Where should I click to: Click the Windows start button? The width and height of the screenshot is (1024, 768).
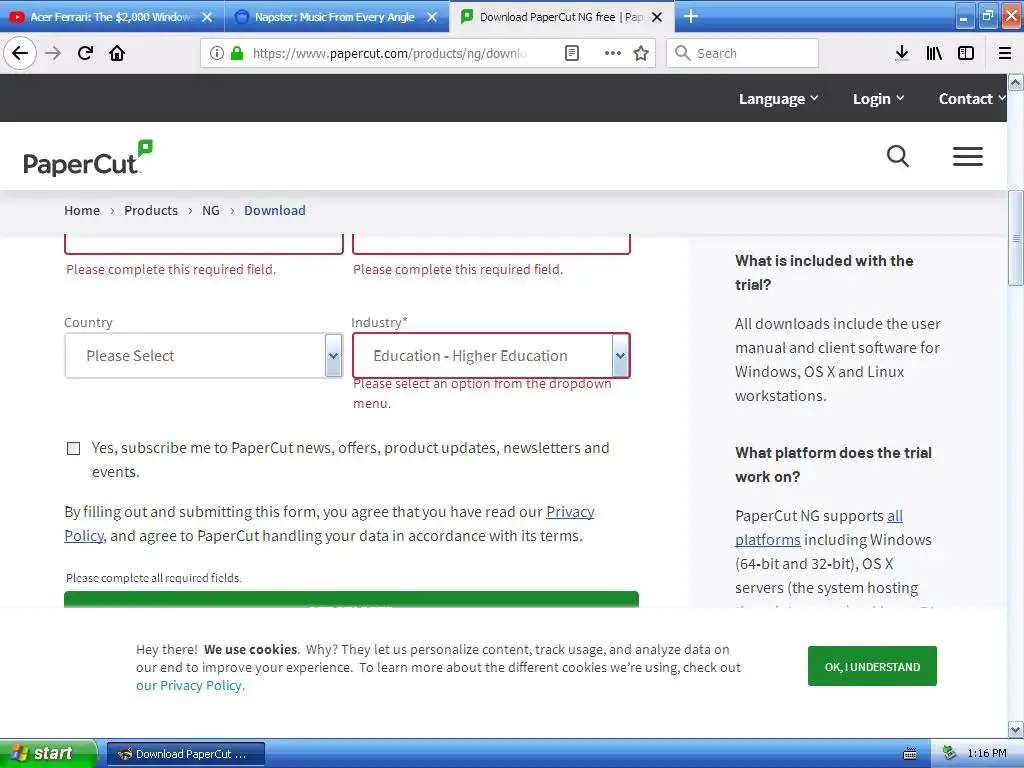point(48,753)
